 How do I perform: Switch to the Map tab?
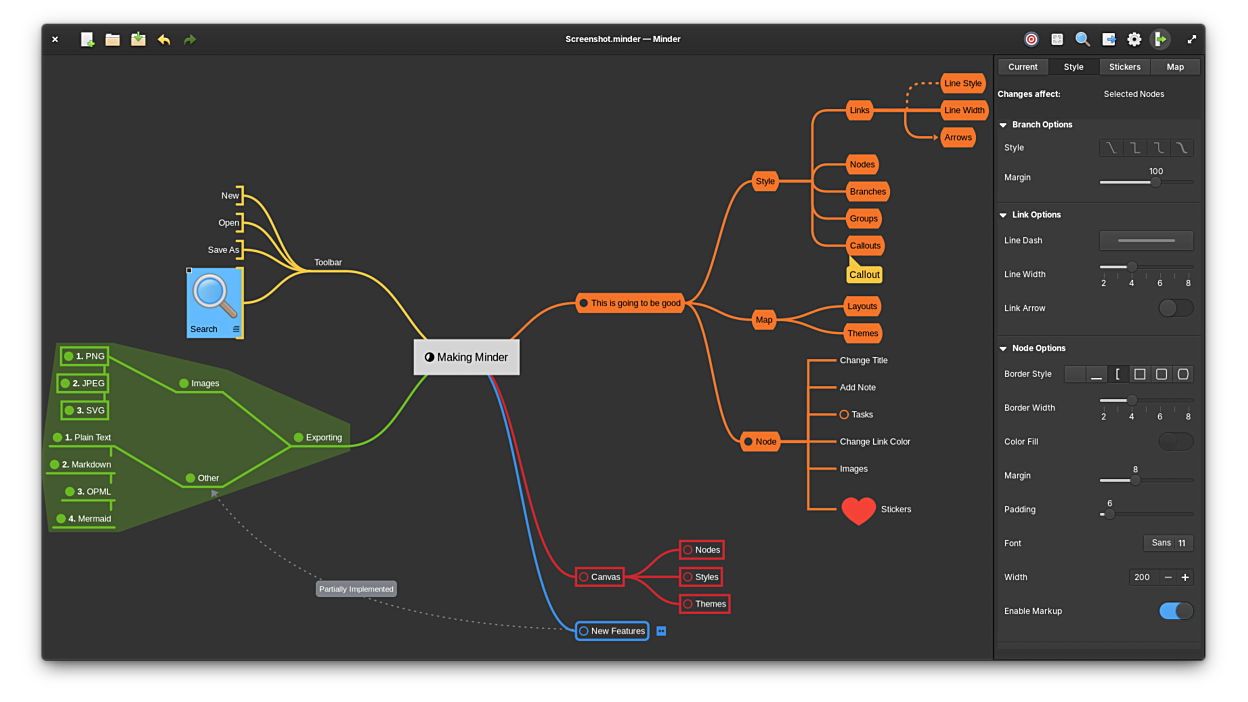tap(1175, 67)
